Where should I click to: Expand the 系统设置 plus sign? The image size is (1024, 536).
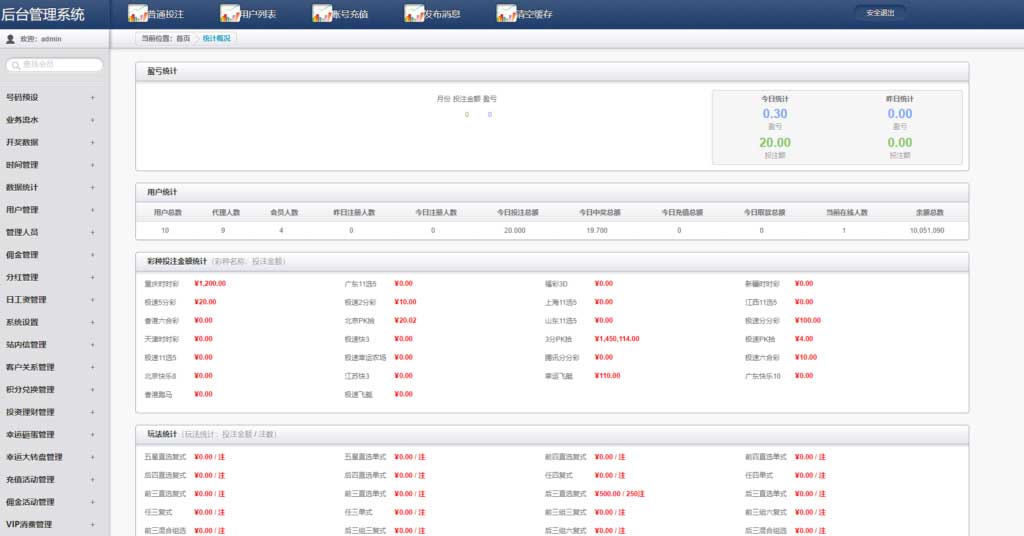(x=93, y=323)
